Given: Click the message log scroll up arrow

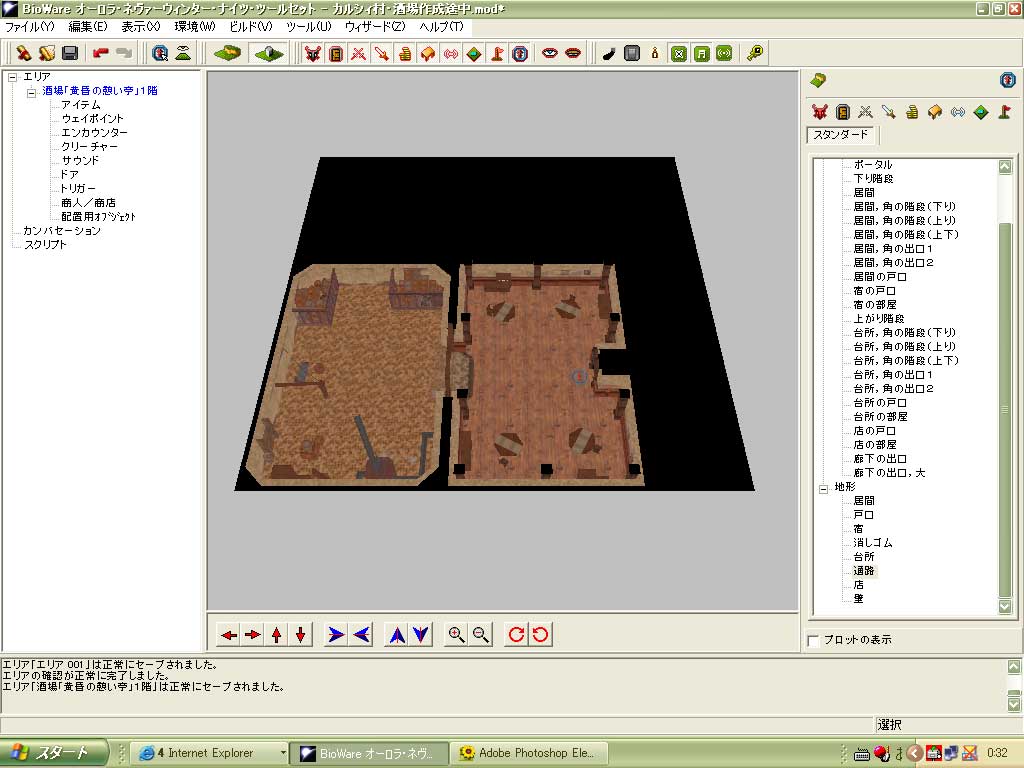Looking at the screenshot, I should point(1014,667).
